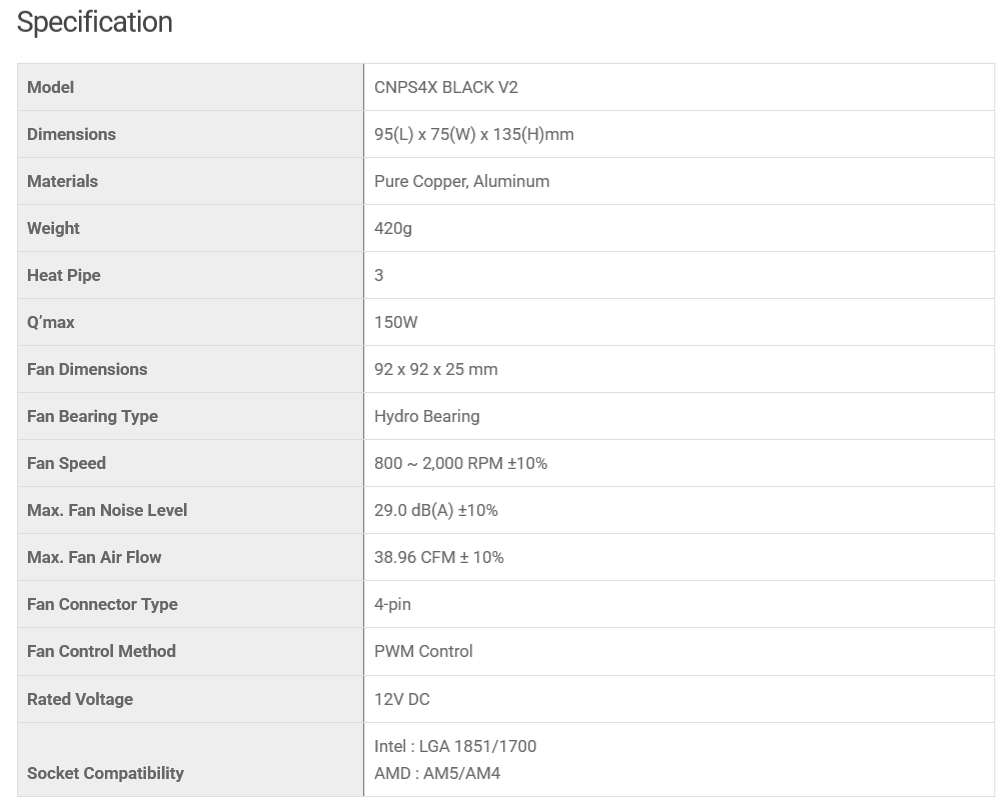
Task: Click the Fan Dimensions label
Action: pyautogui.click(x=87, y=369)
